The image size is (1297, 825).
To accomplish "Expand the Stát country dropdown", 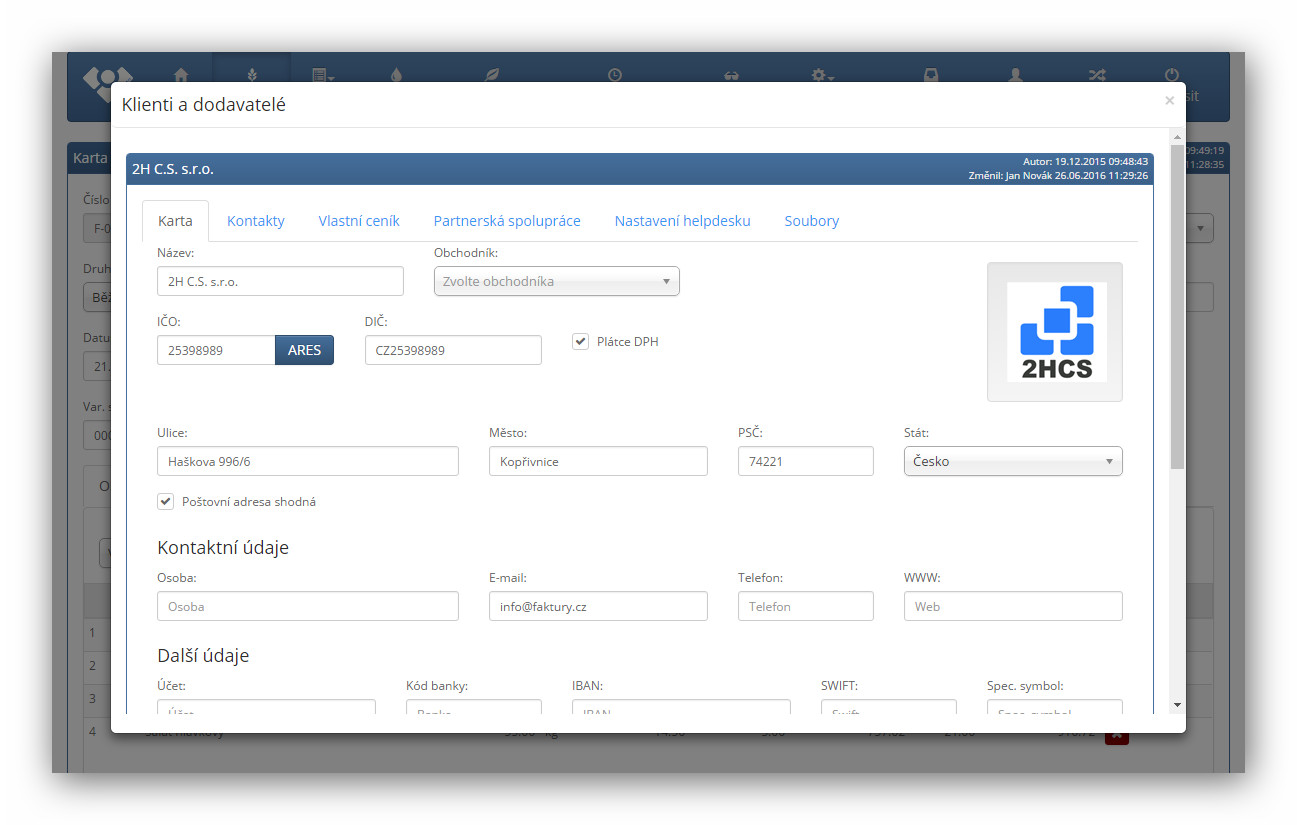I will [1012, 462].
